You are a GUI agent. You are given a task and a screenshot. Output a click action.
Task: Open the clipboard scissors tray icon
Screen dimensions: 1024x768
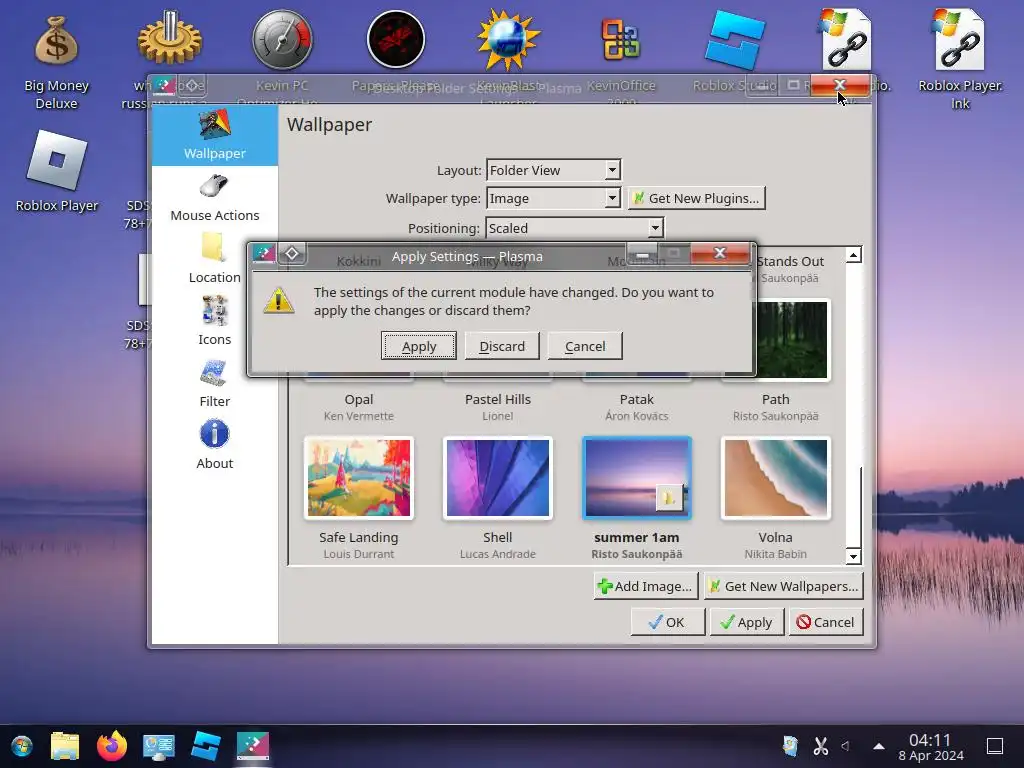pyautogui.click(x=821, y=746)
